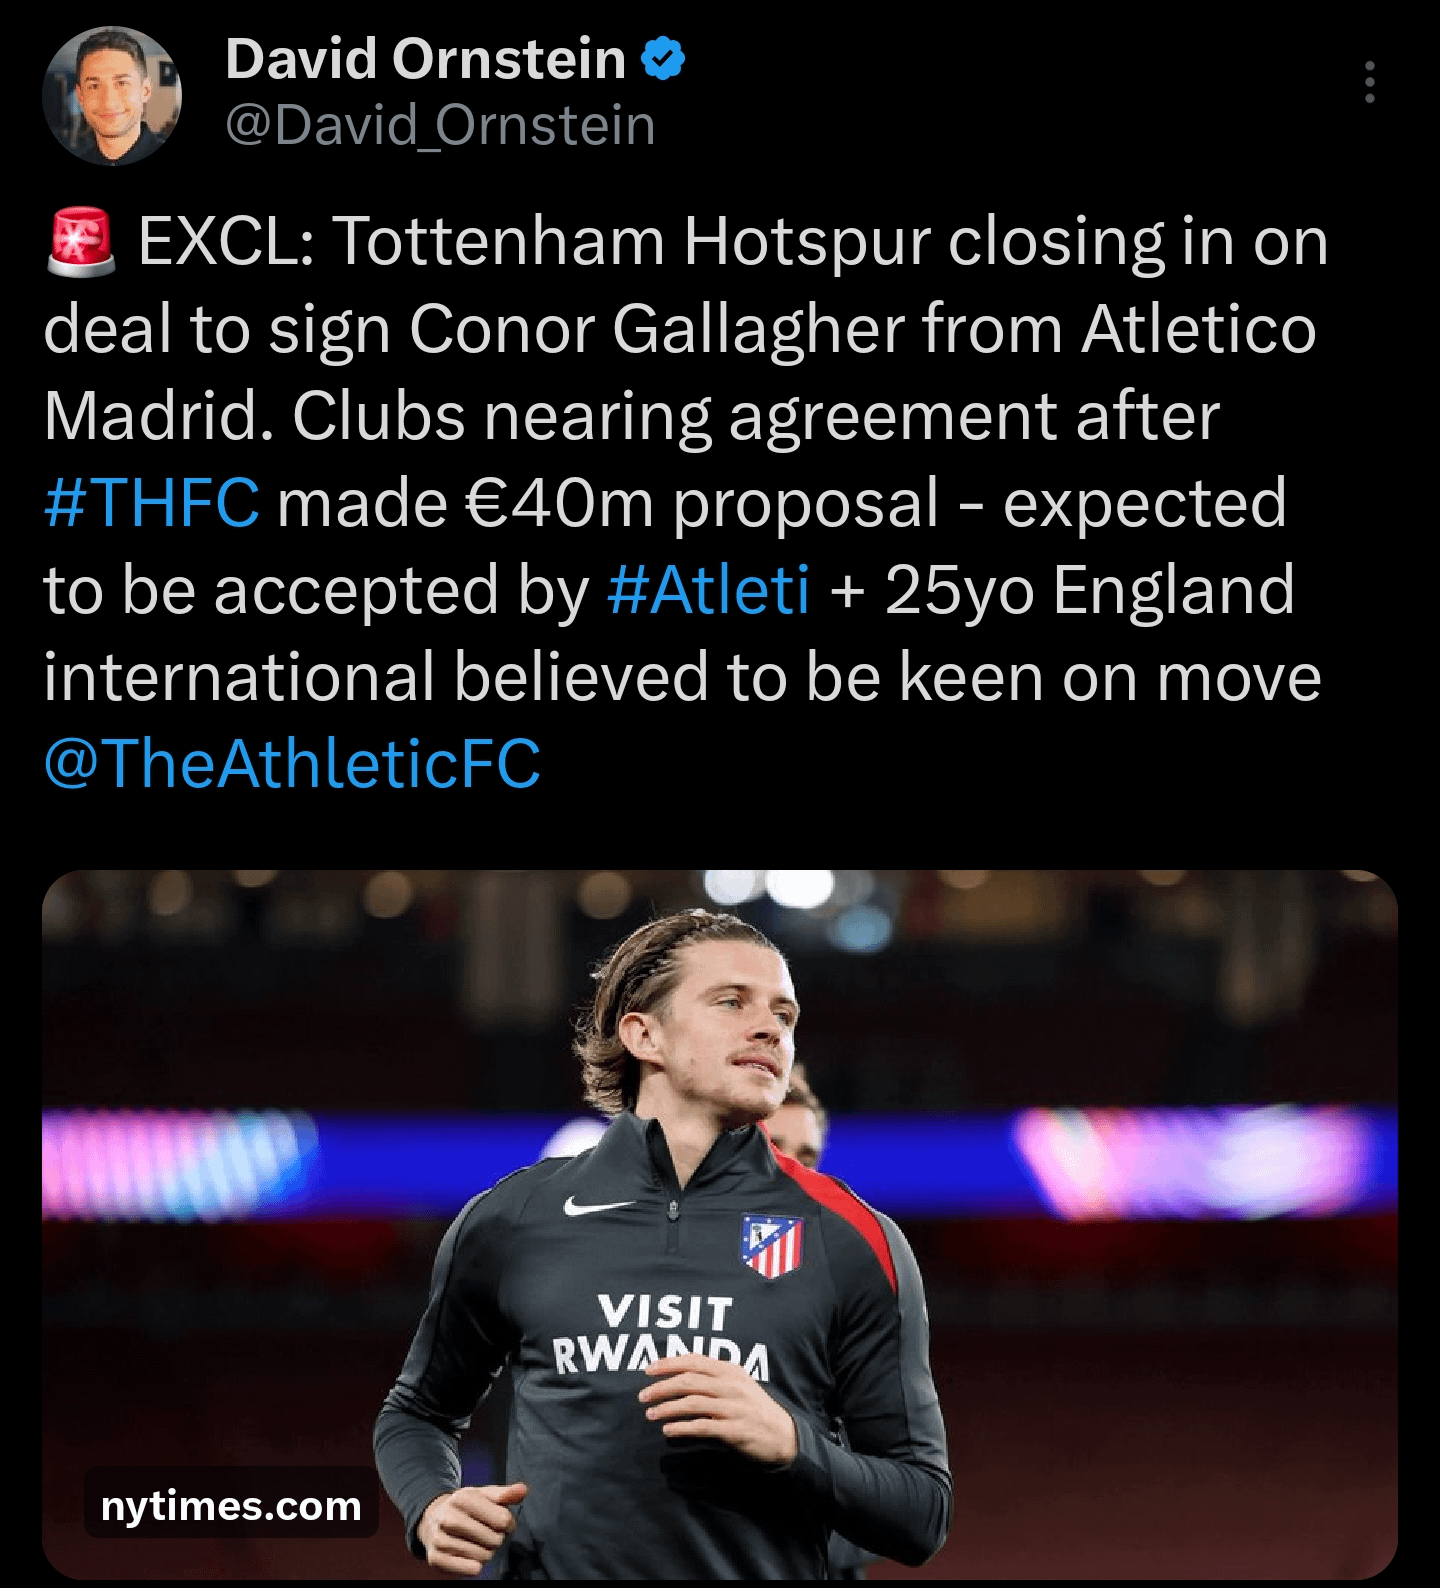Click the "25yo England" text
Image resolution: width=1440 pixels, height=1588 pixels.
click(1090, 590)
